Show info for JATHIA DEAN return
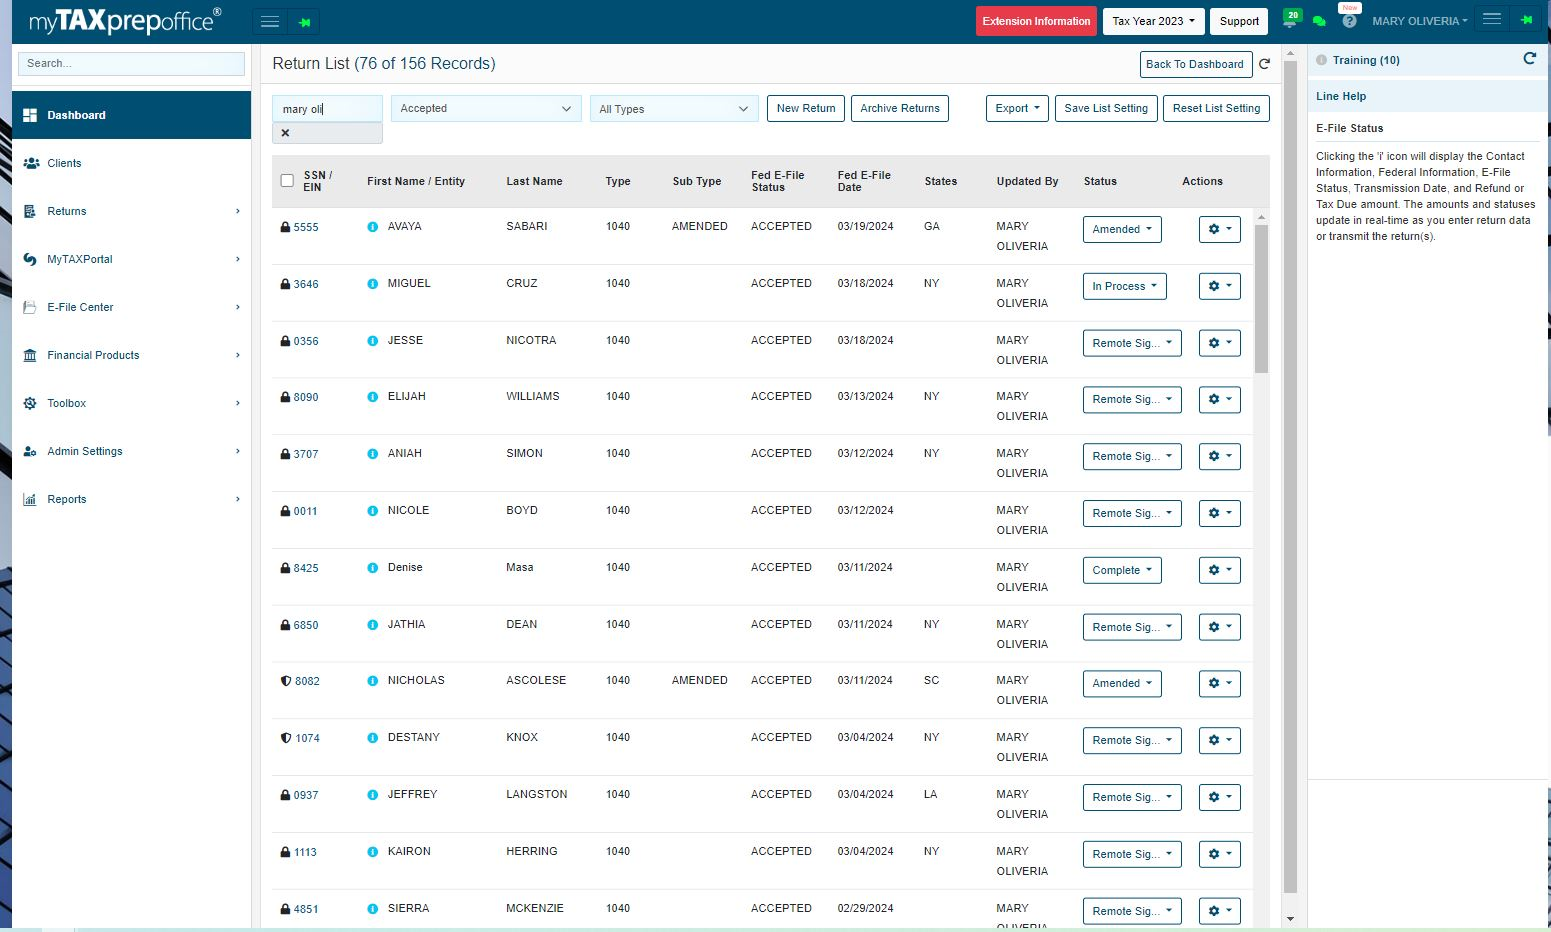 click(x=372, y=625)
